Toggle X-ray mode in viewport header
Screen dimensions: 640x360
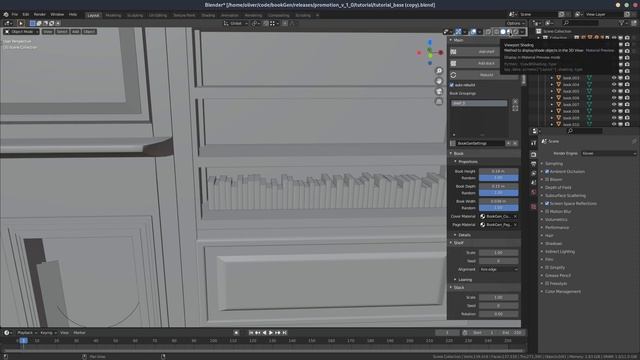pos(488,31)
